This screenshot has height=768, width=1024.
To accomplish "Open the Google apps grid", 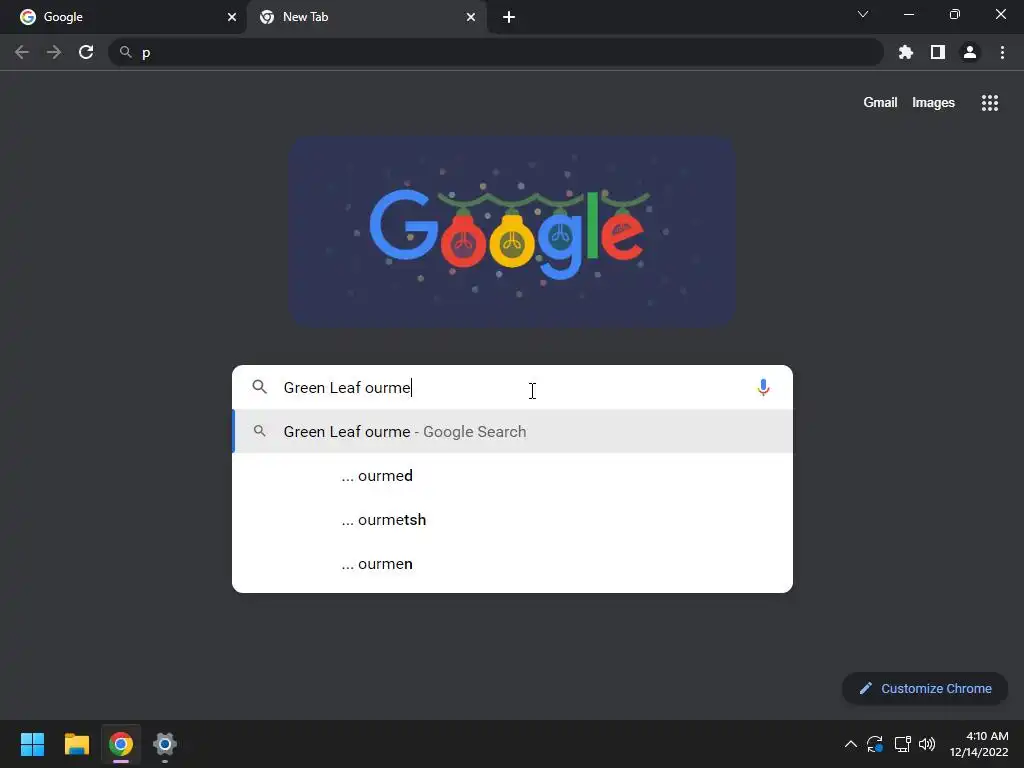I will pyautogui.click(x=990, y=103).
